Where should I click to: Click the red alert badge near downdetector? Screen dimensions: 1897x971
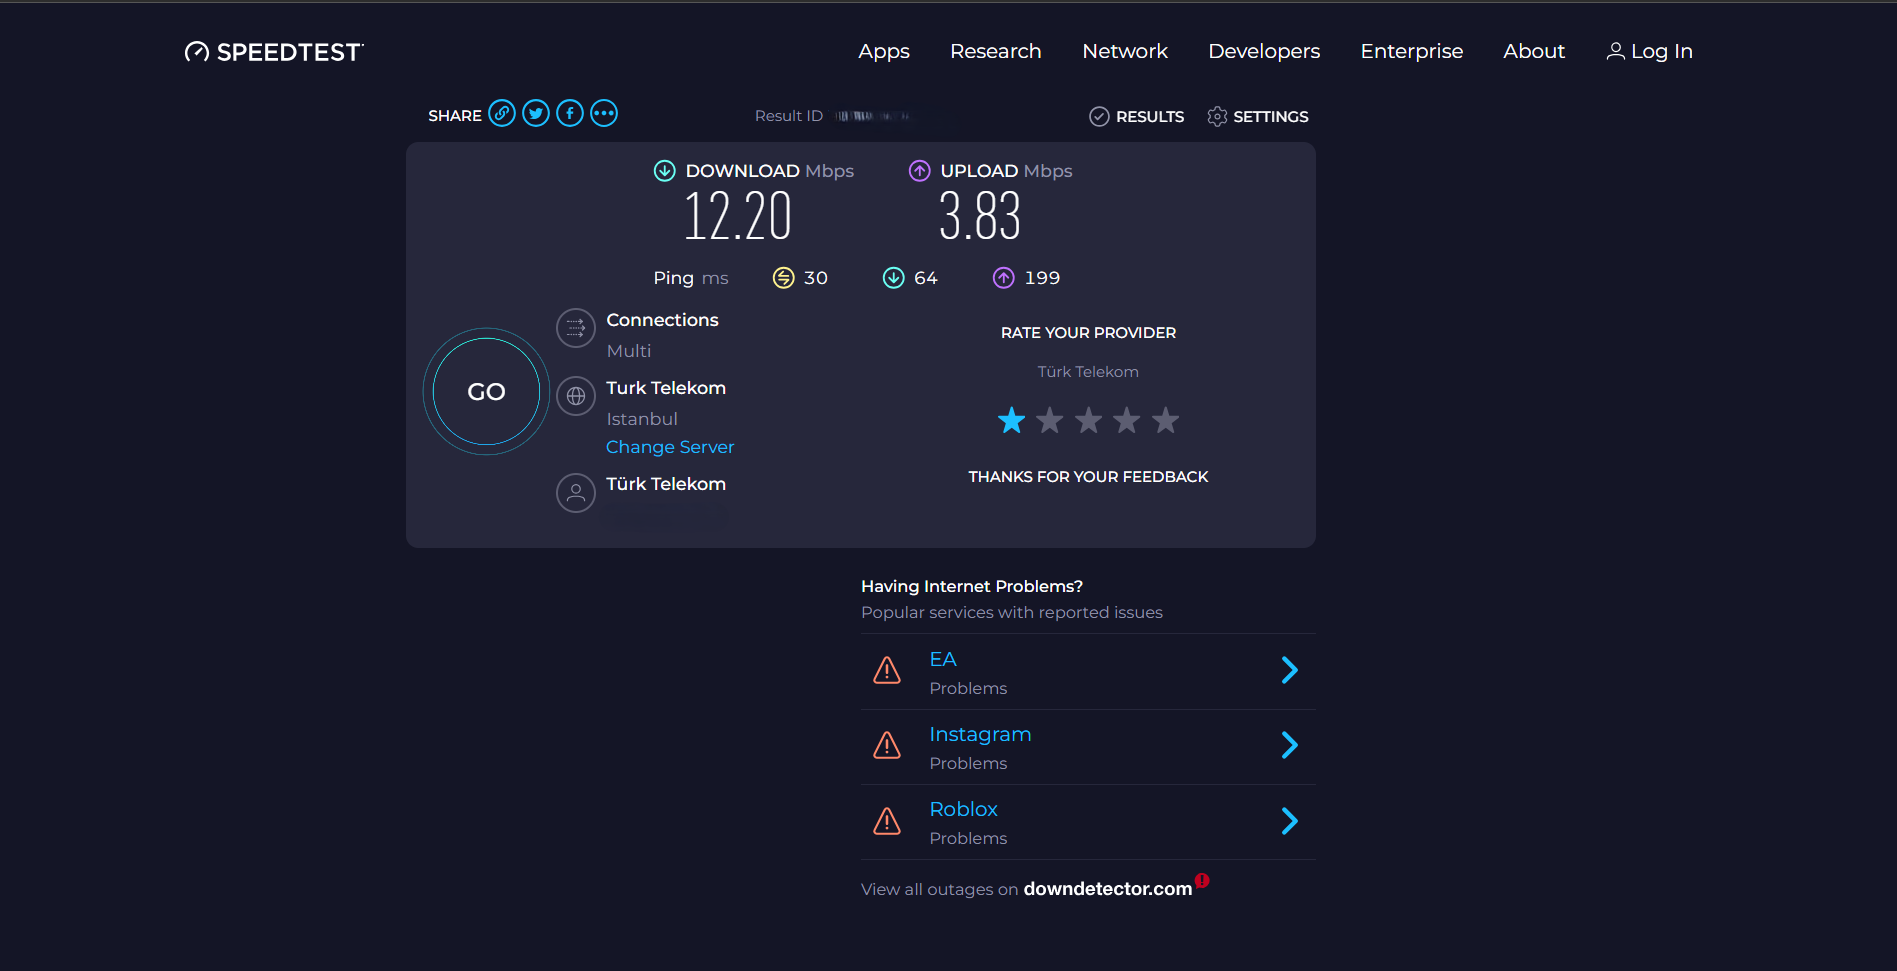pyautogui.click(x=1202, y=881)
